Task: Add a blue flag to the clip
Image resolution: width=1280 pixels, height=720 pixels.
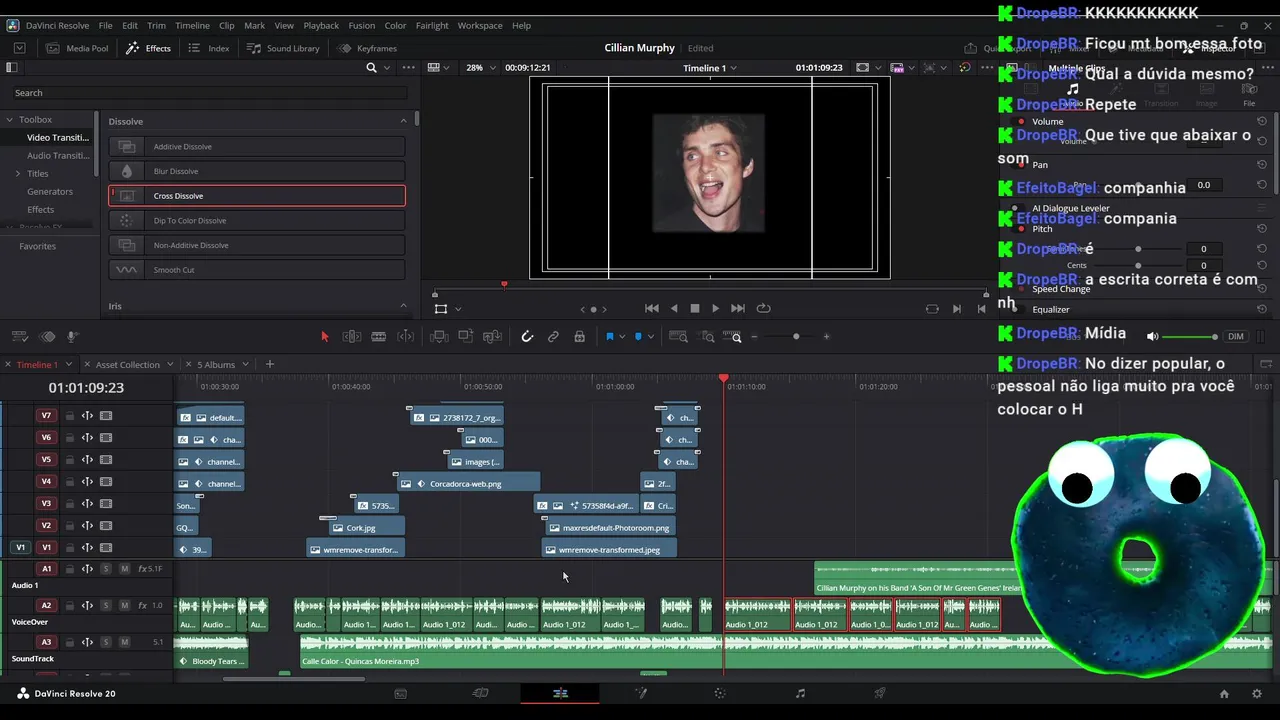Action: pyautogui.click(x=609, y=337)
